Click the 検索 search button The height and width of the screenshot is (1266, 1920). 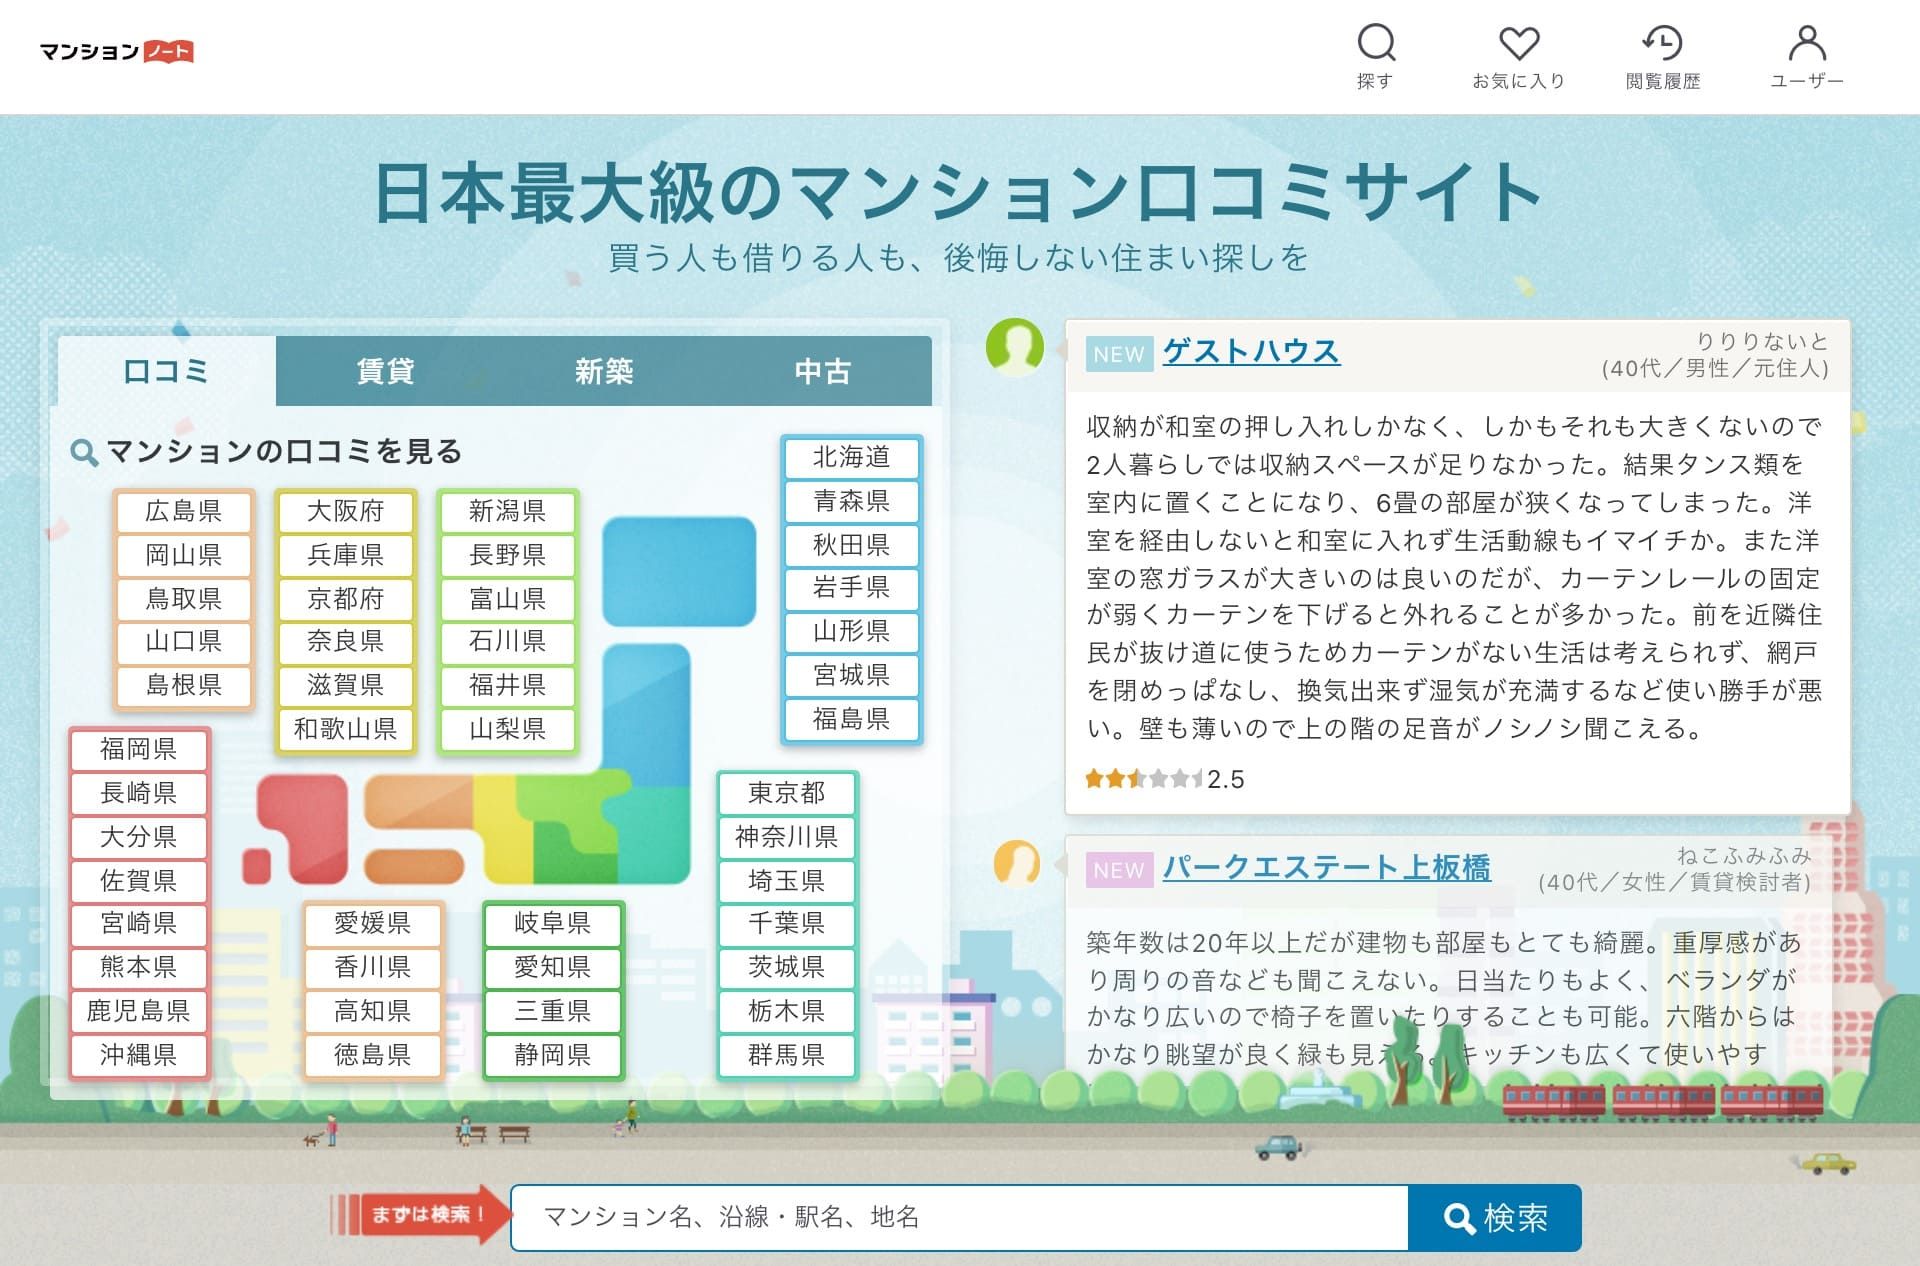[1495, 1217]
